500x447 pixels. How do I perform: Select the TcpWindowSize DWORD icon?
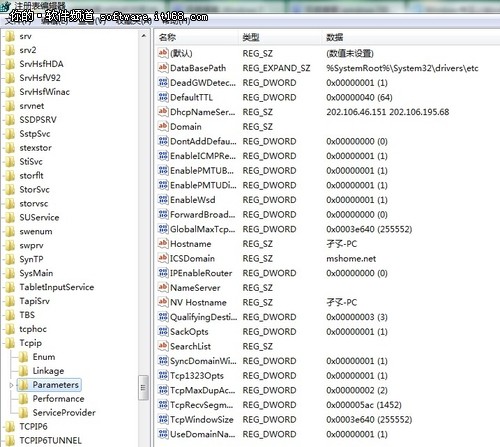[163, 419]
